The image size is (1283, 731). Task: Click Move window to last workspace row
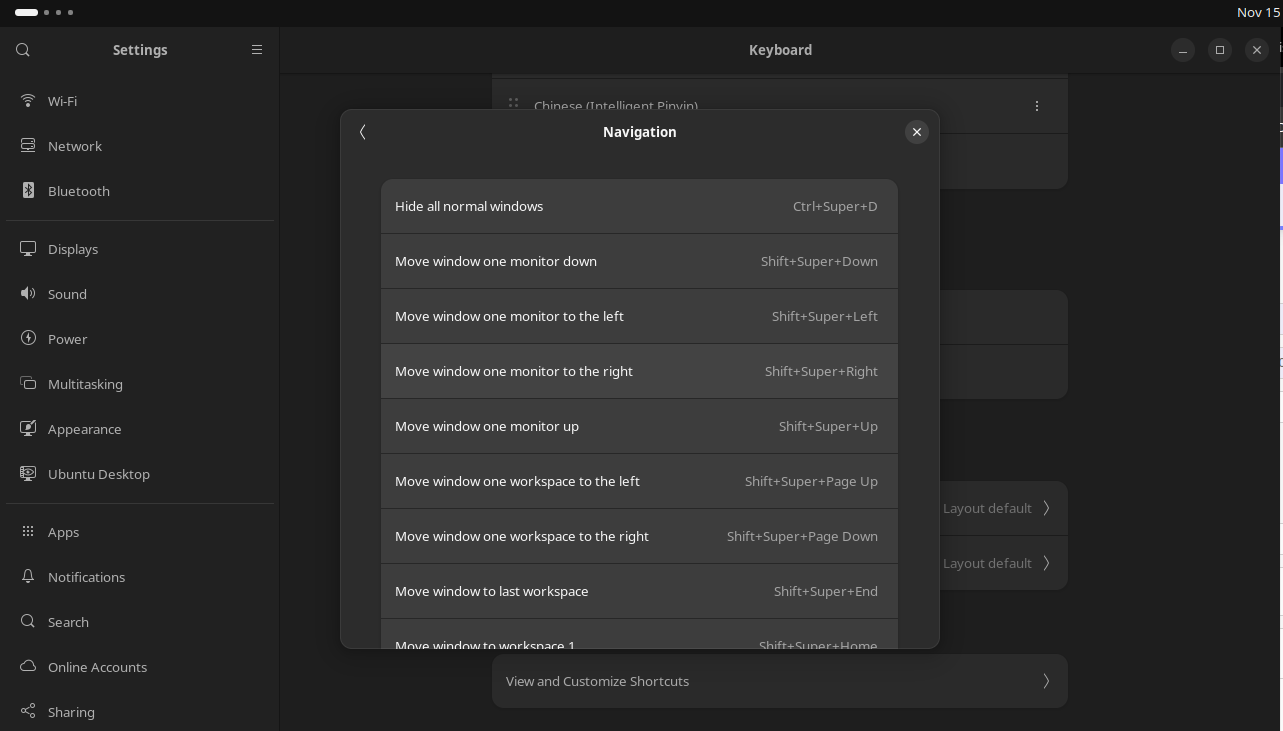[x=638, y=592]
